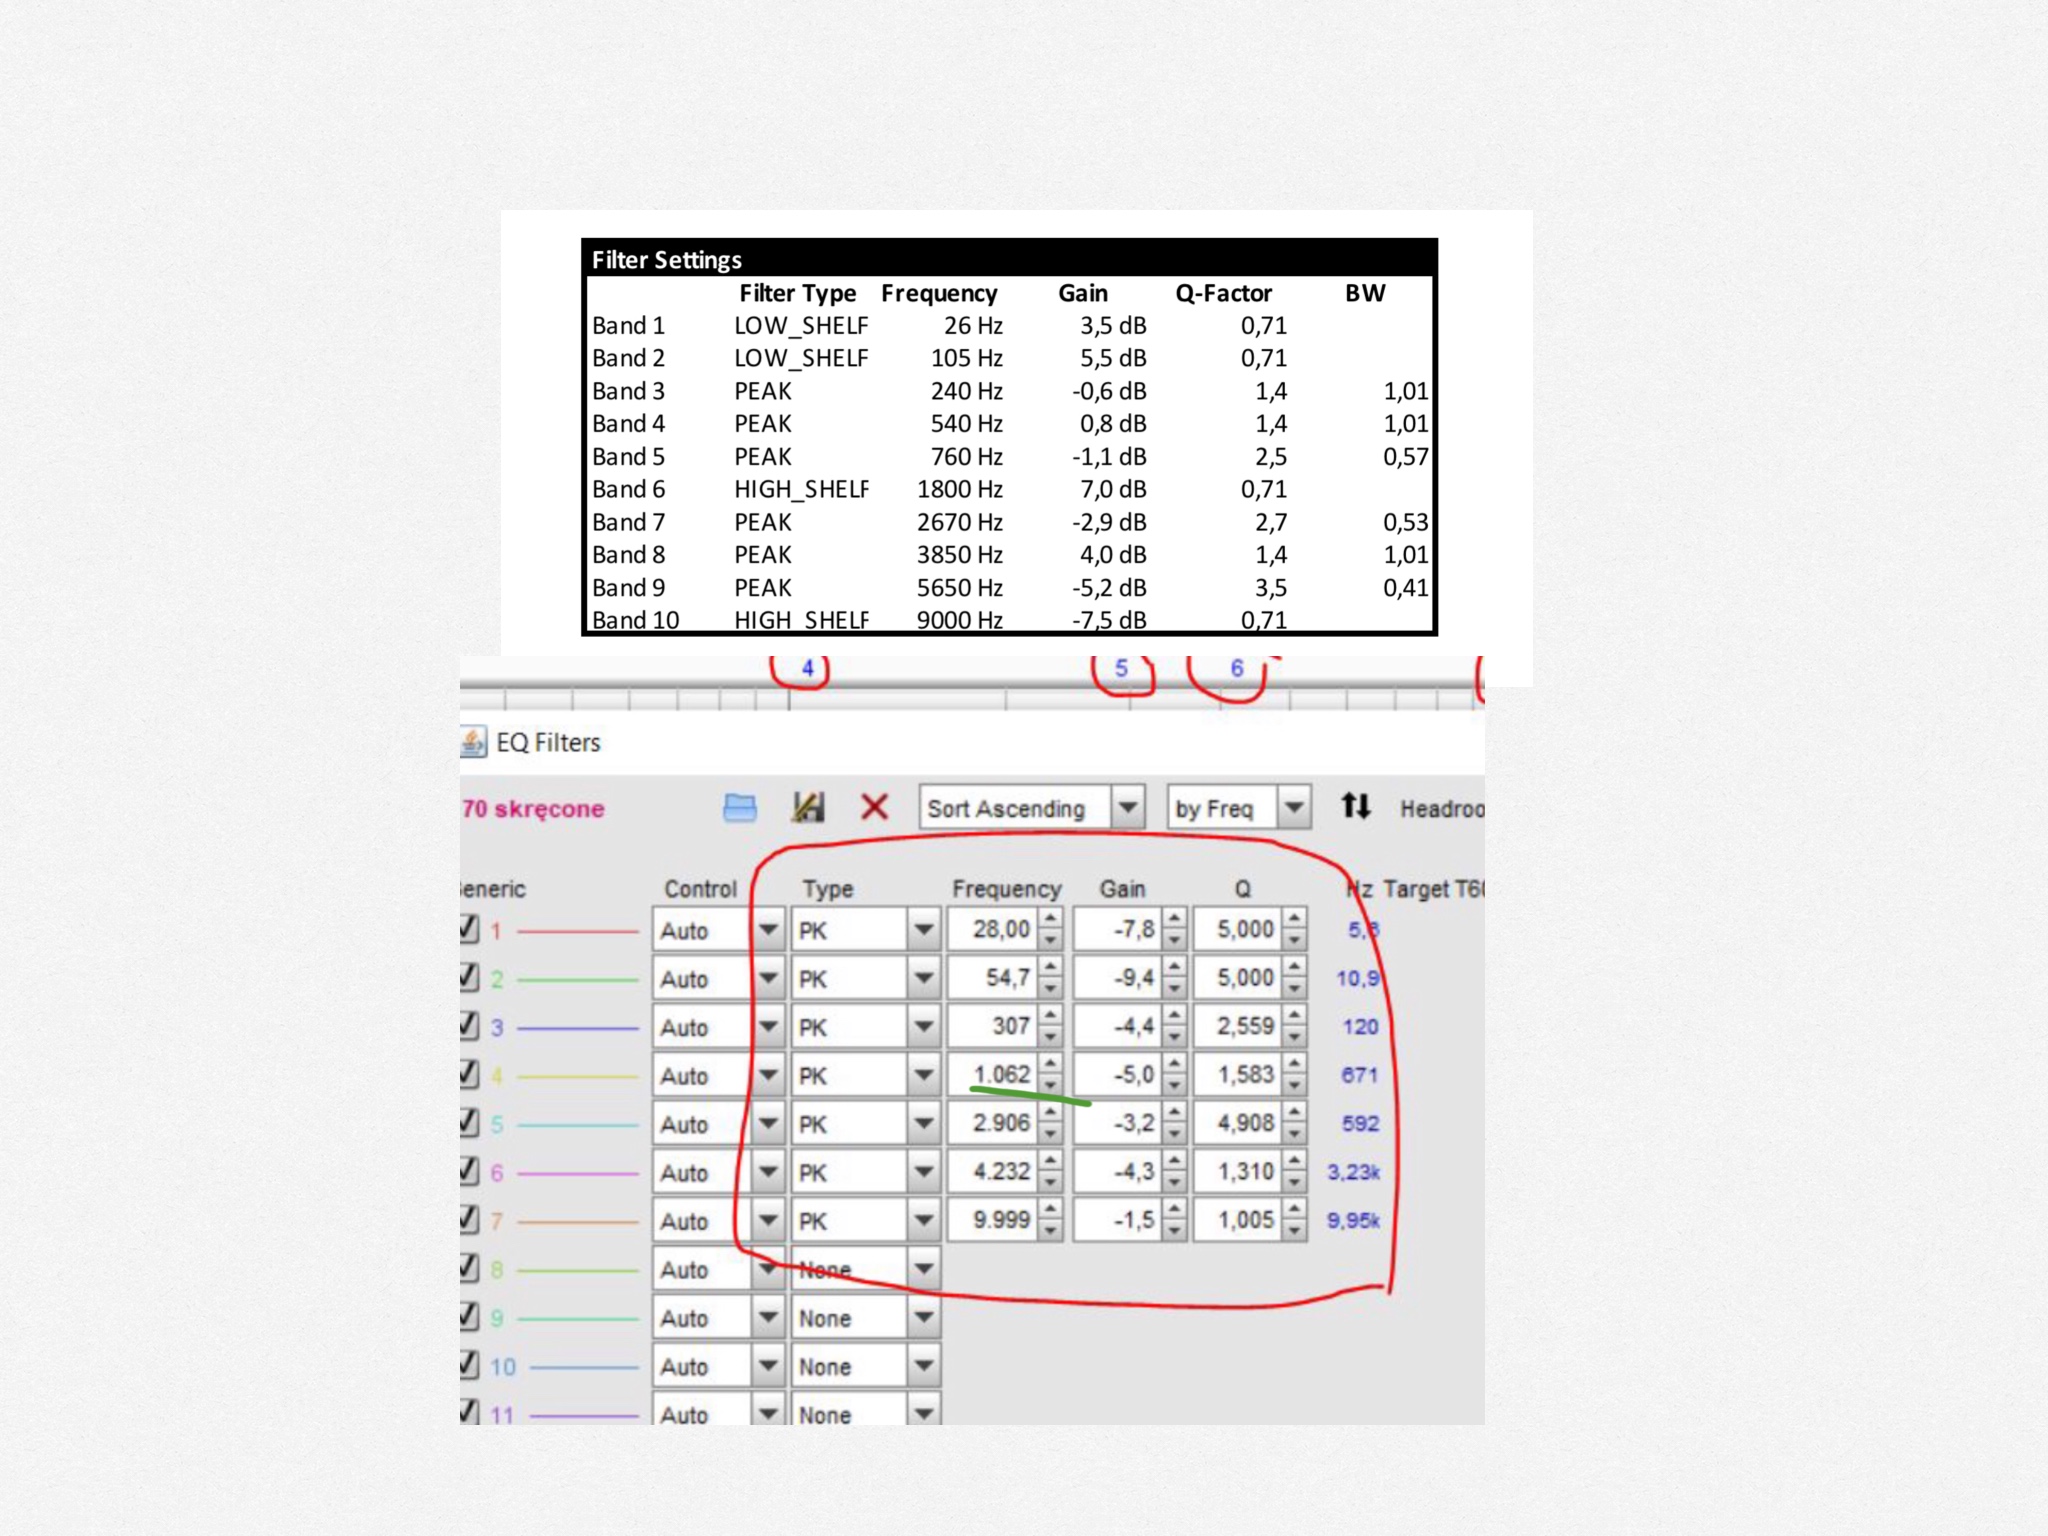This screenshot has height=1536, width=2048.
Task: Click the blue filter marker 5 on graph
Action: (1121, 668)
